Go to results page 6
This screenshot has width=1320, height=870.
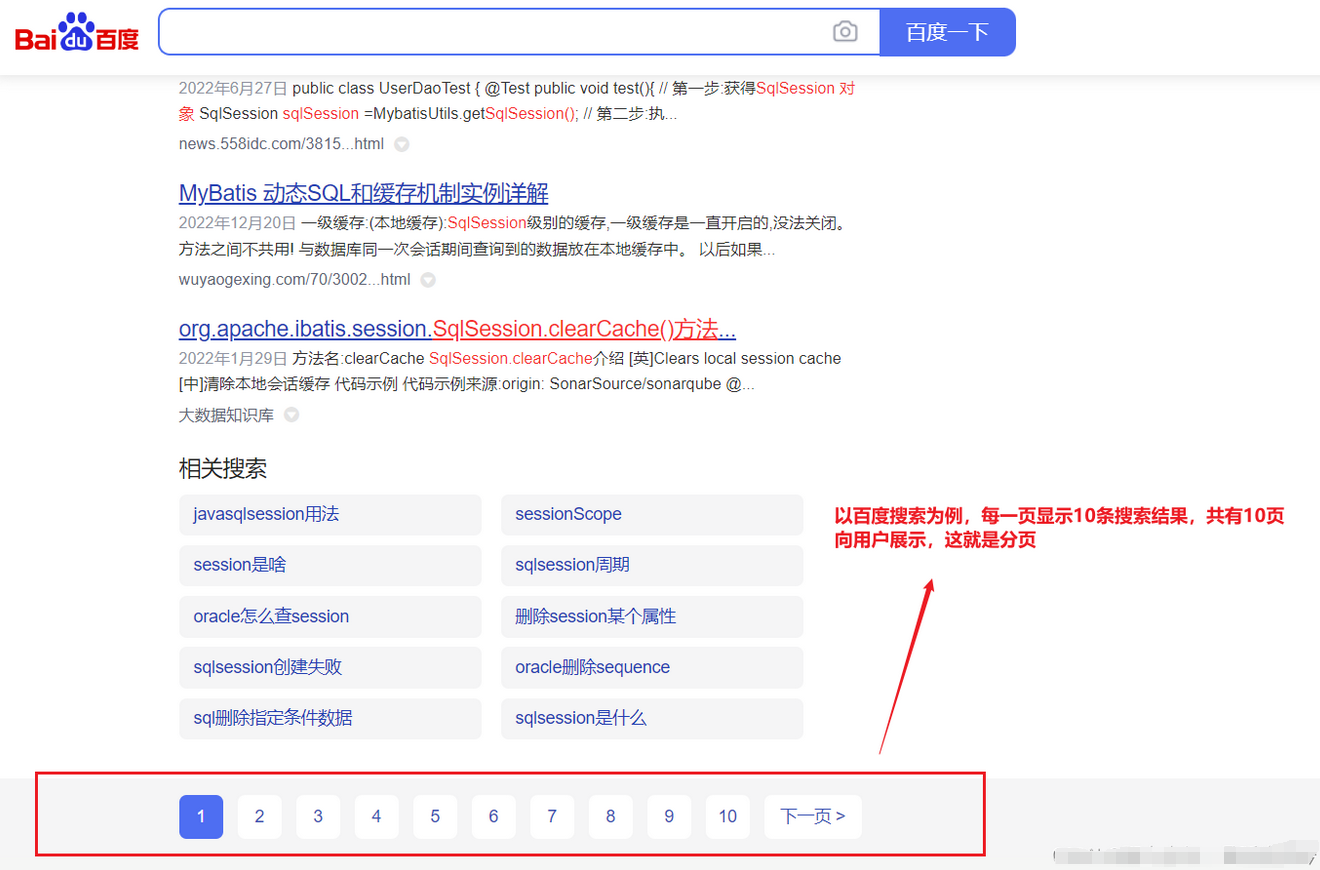pos(493,817)
